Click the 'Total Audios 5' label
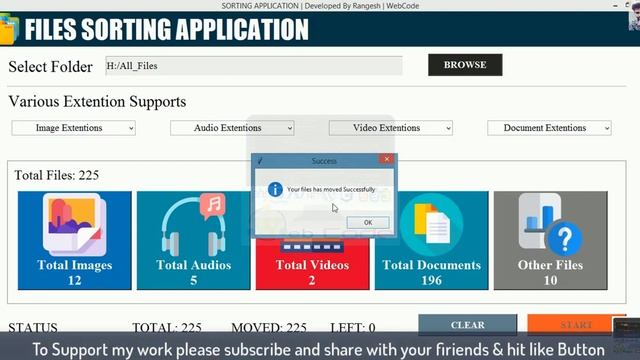 click(x=193, y=273)
